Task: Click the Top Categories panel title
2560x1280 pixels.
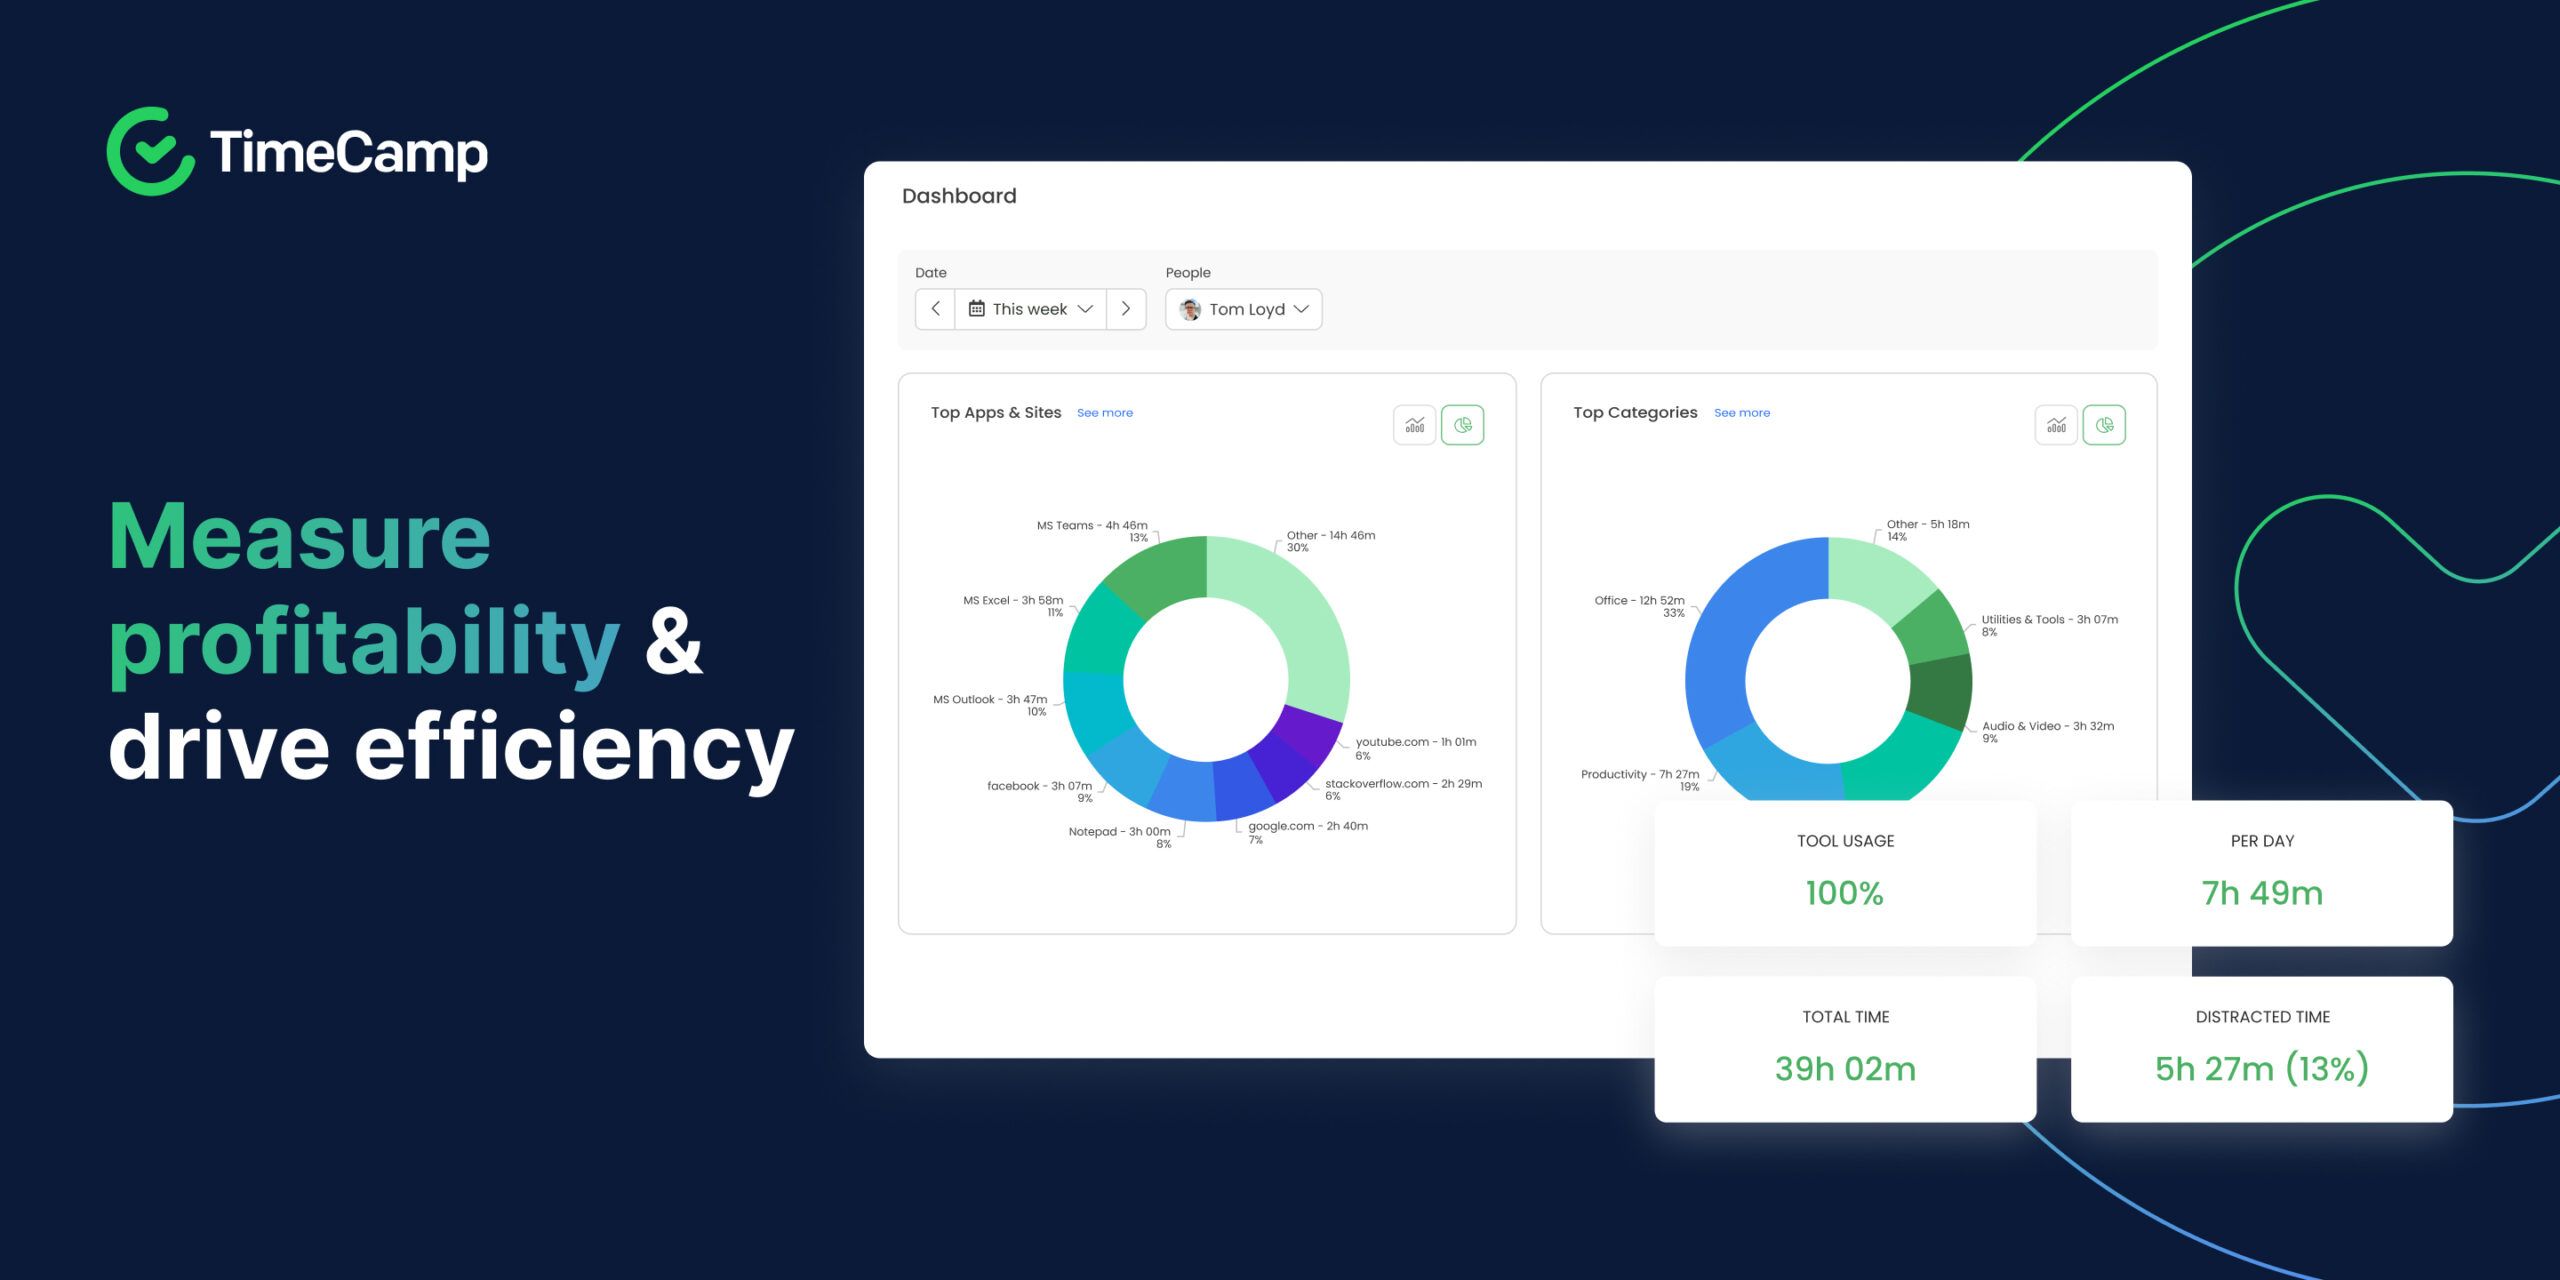Action: pos(1634,412)
